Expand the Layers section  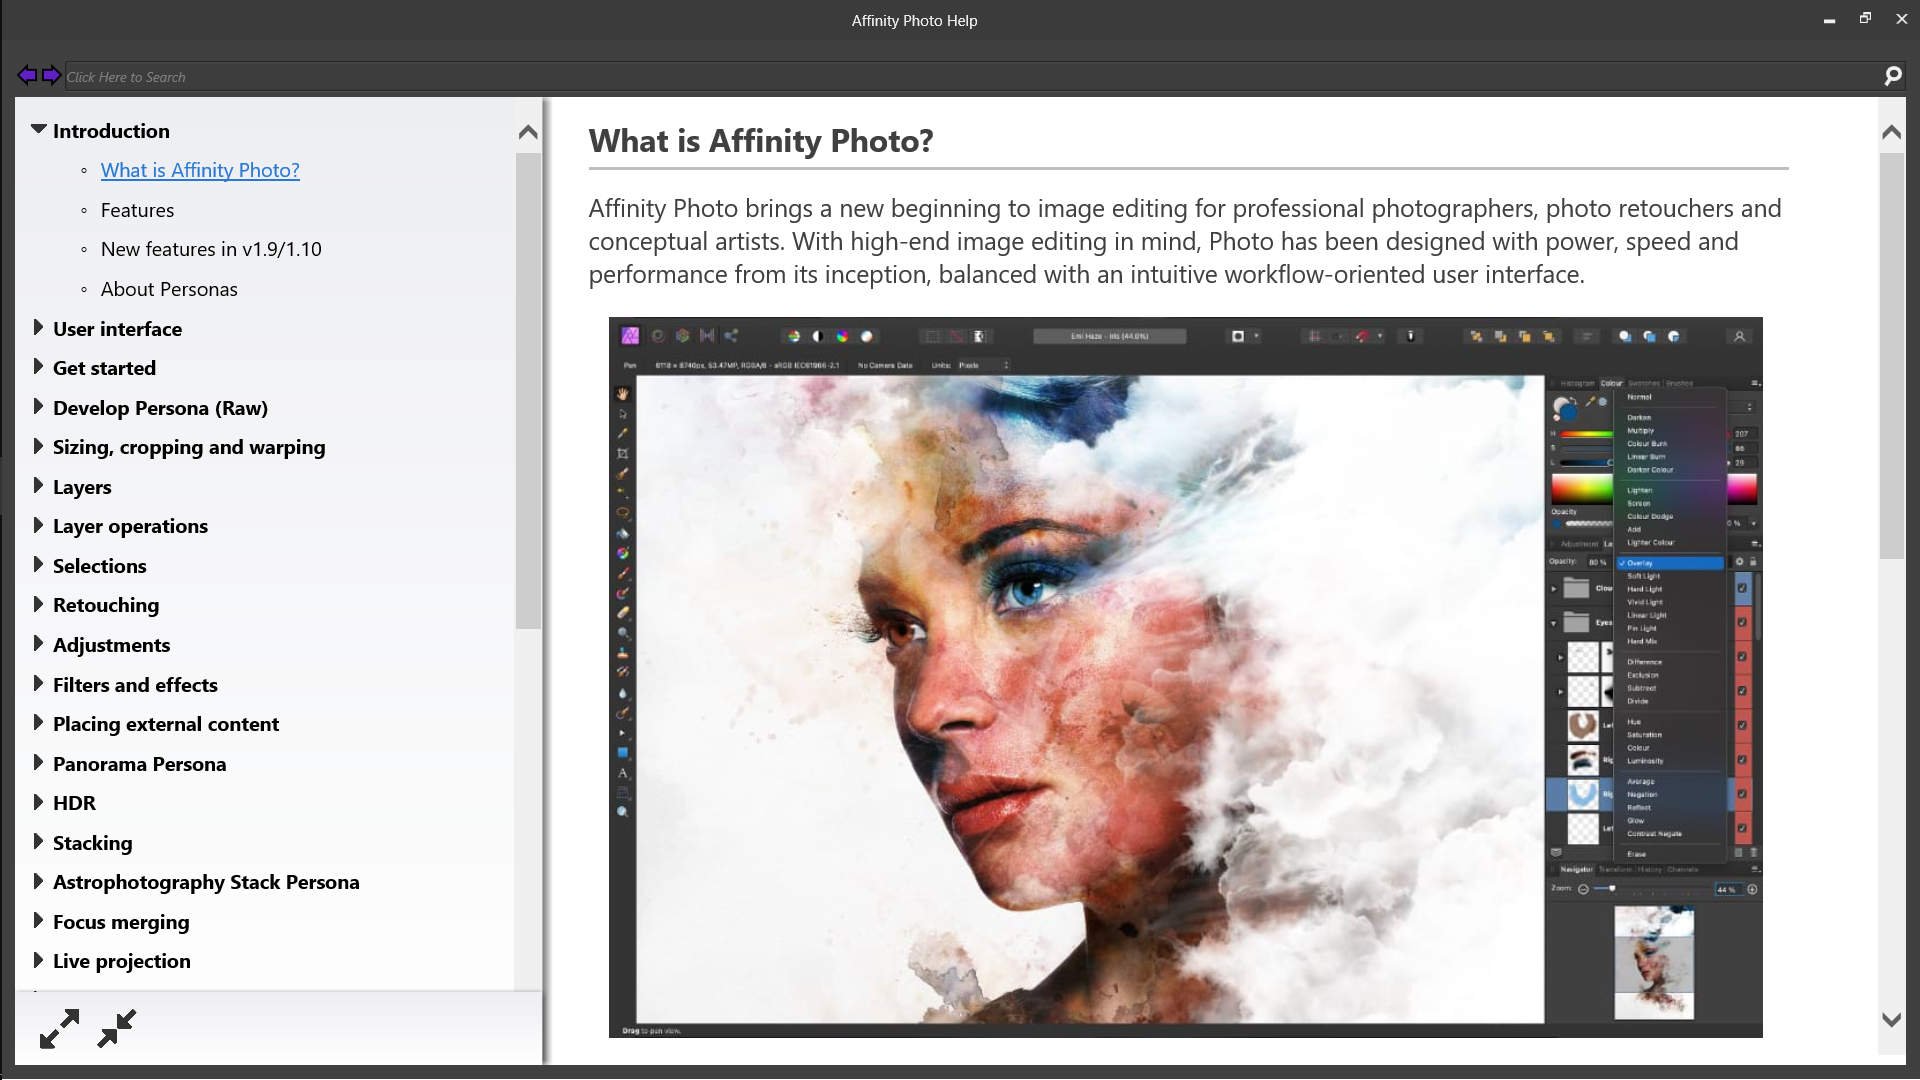pos(38,485)
